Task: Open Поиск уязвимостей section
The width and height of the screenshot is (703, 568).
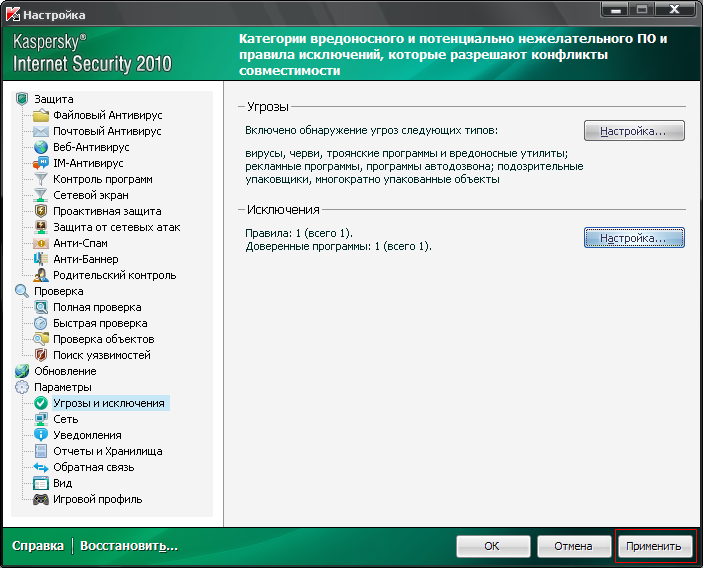Action: (x=102, y=355)
